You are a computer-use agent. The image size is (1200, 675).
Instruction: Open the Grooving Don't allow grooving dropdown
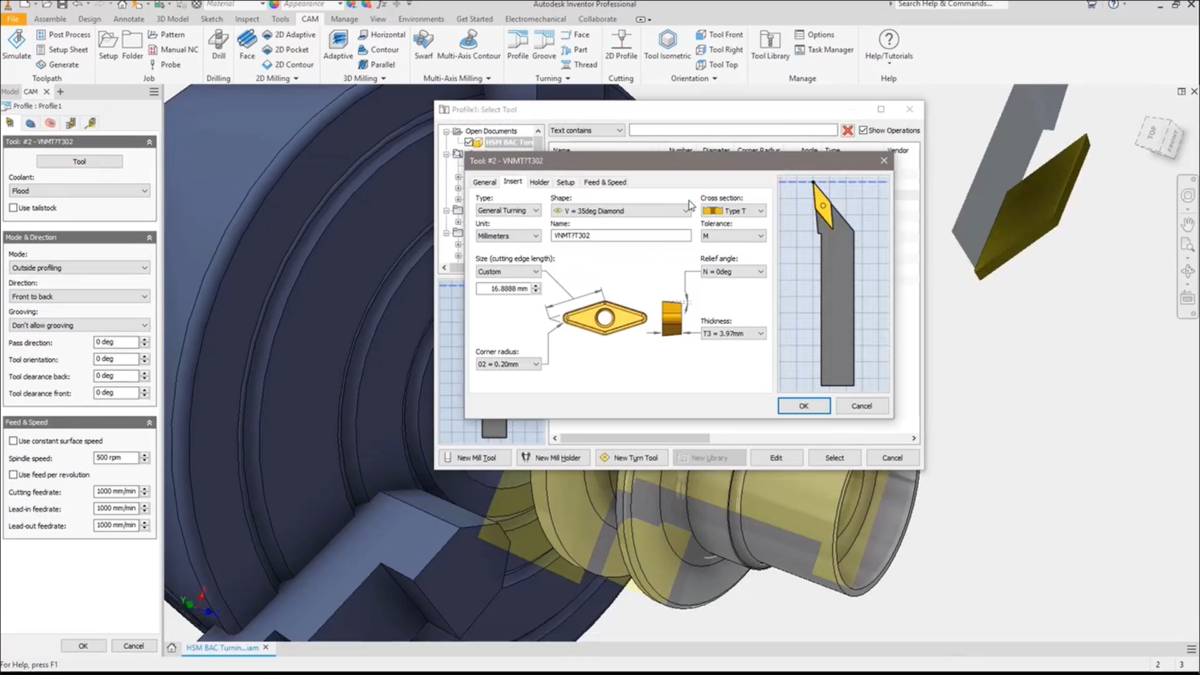79,325
